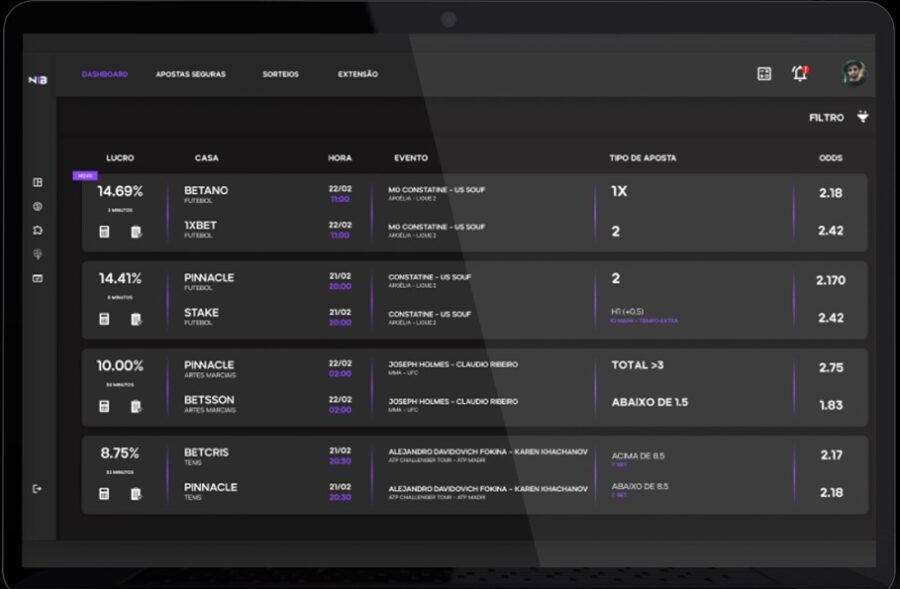Screen dimensions: 900x589
Task: Select the 8.75% profit value
Action: coord(120,453)
